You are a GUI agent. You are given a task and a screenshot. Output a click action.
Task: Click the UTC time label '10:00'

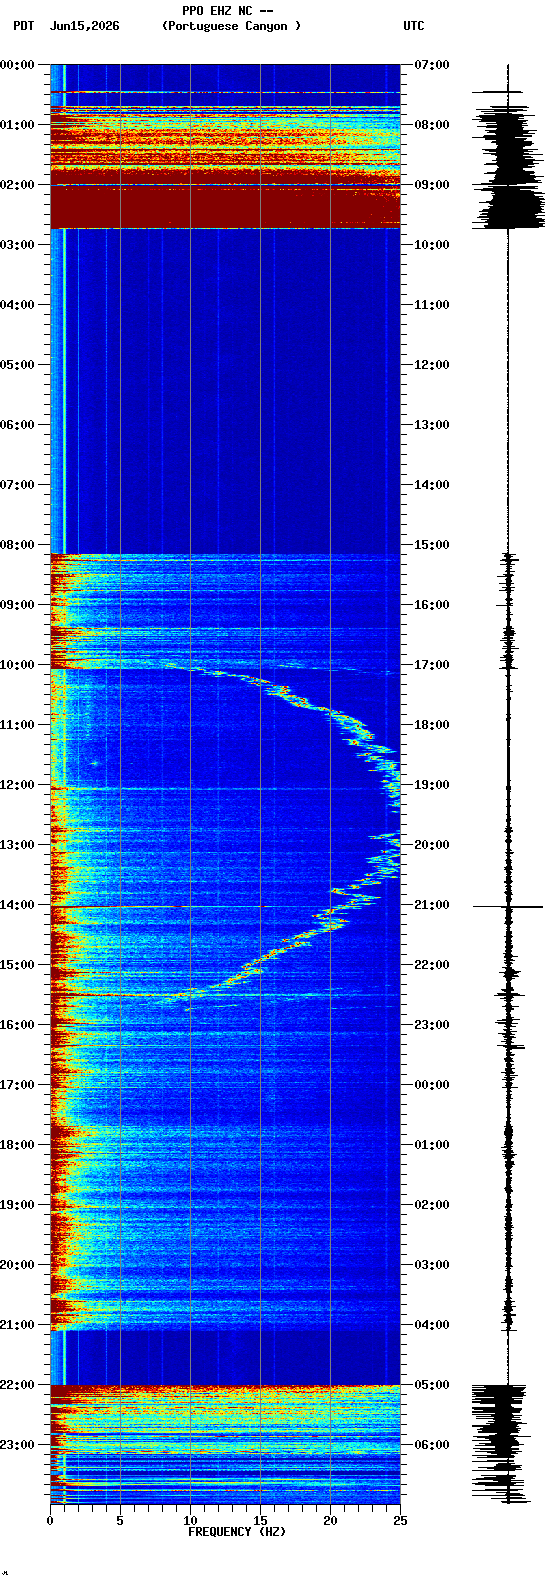[x=432, y=245]
